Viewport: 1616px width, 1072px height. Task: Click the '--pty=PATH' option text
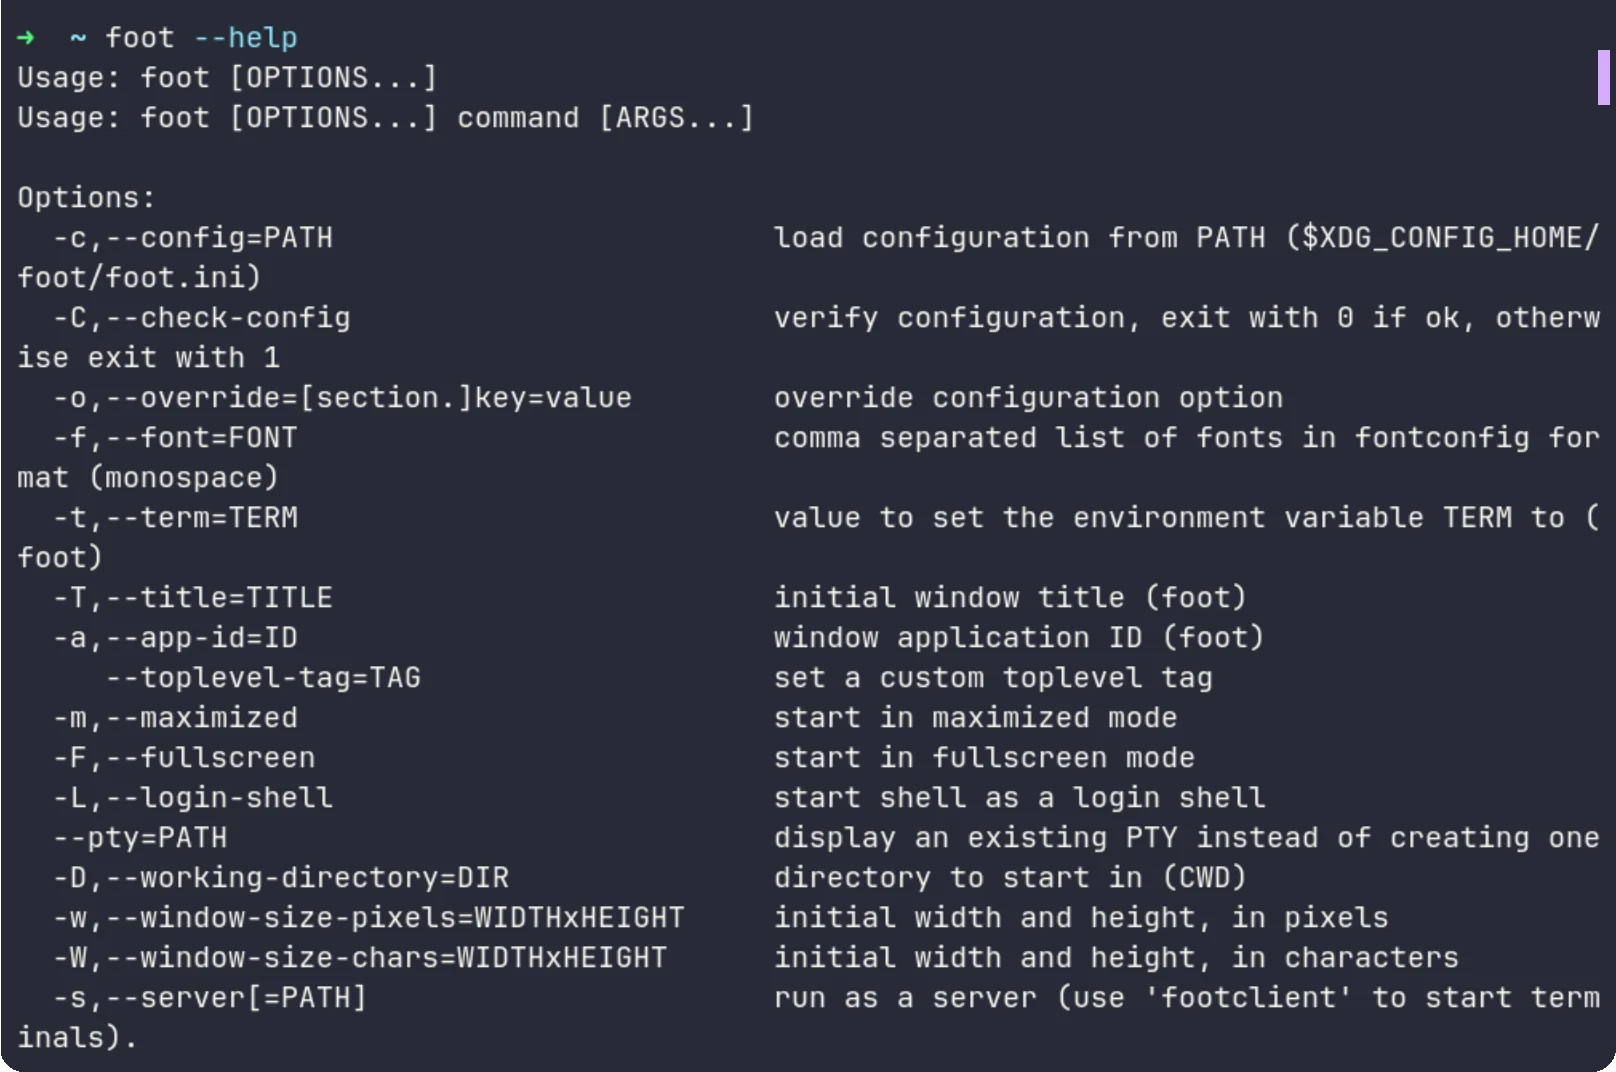[140, 838]
